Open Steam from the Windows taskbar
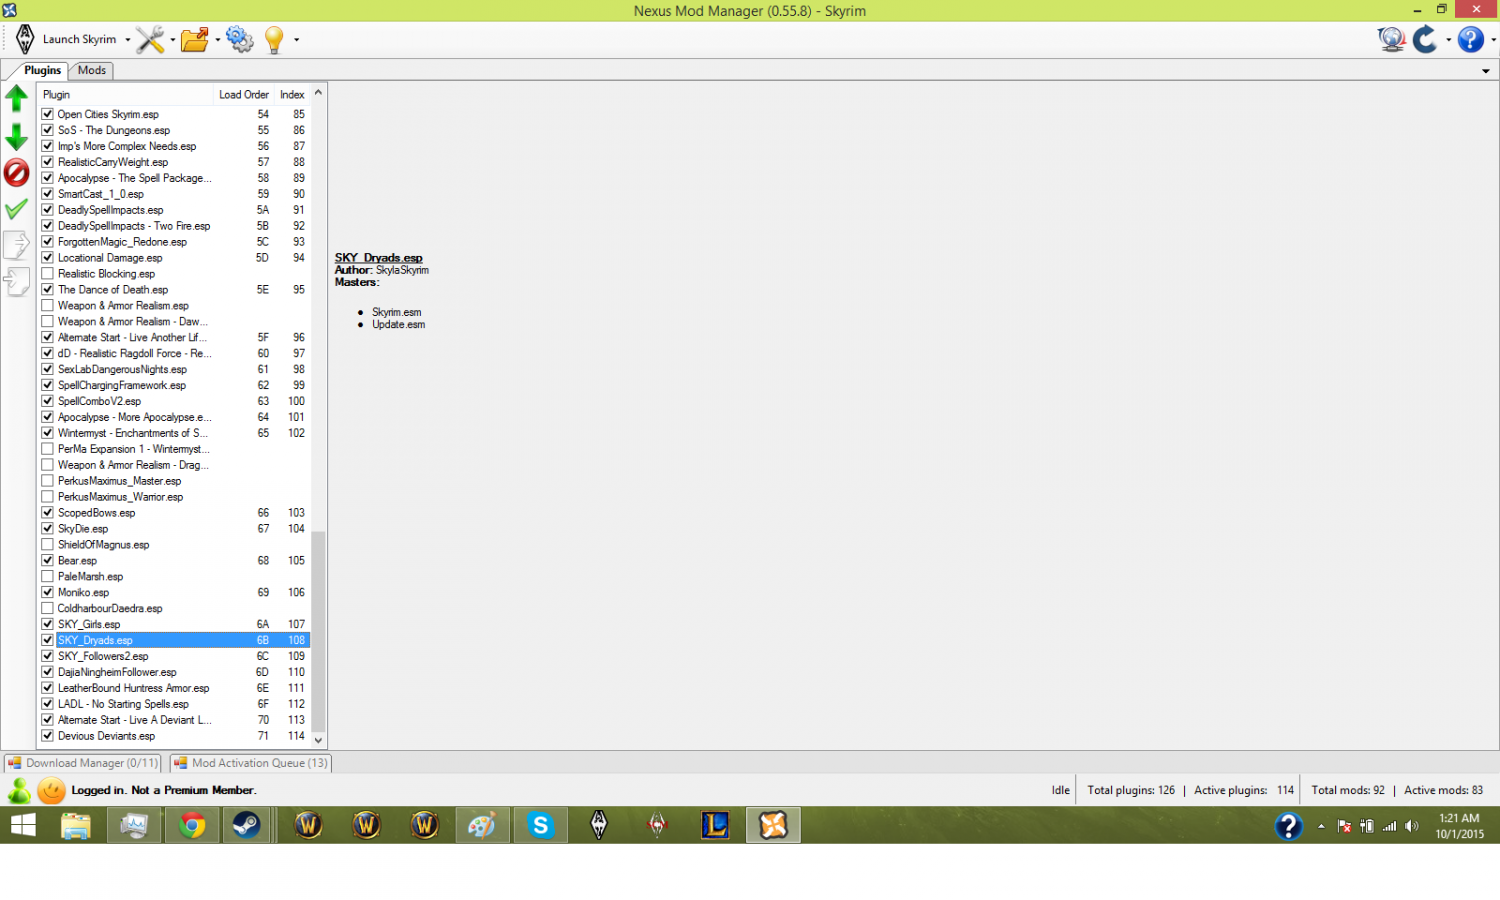Screen dimensions: 1500x900 tap(247, 825)
